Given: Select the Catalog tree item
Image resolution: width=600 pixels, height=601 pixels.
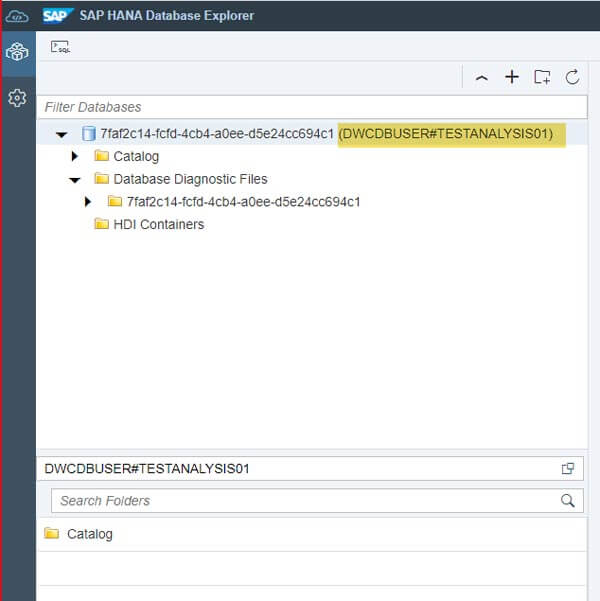Looking at the screenshot, I should pyautogui.click(x=136, y=156).
